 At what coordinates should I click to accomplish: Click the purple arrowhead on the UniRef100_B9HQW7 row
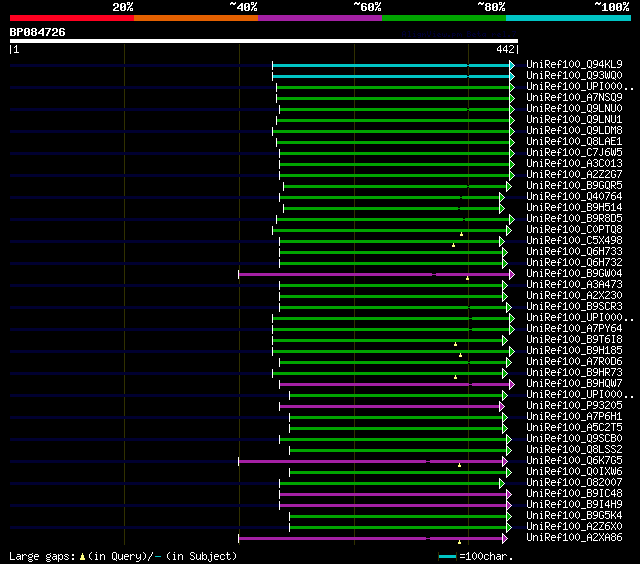512,384
